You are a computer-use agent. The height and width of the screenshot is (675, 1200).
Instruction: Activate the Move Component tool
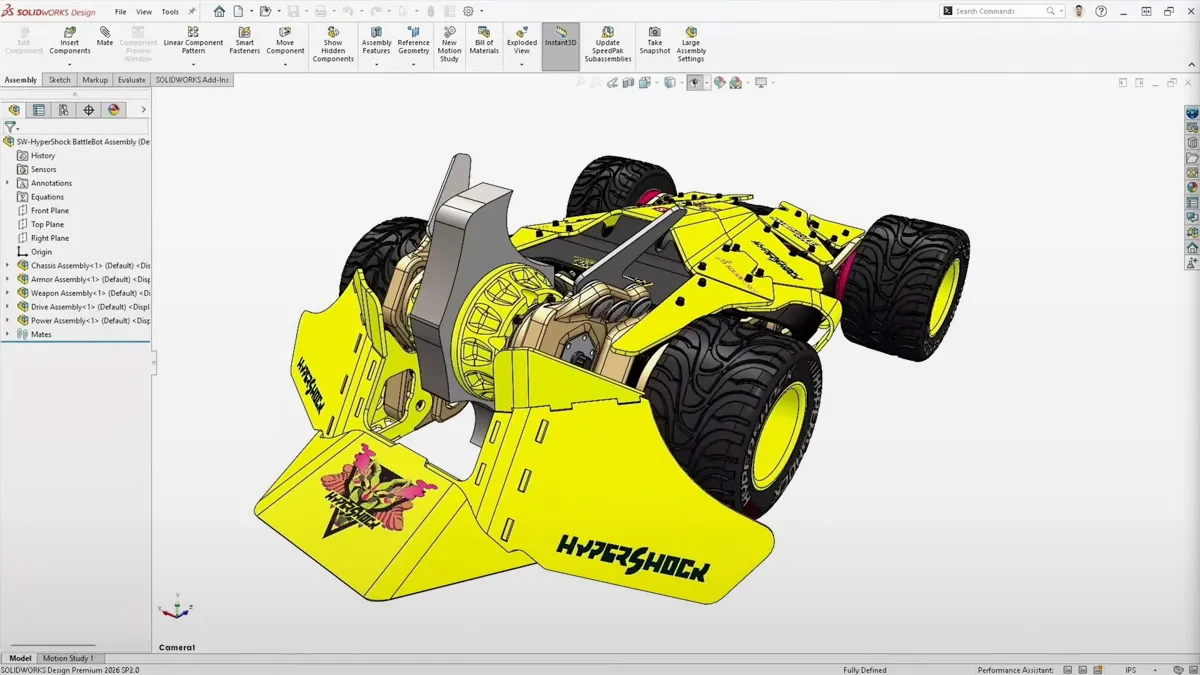tap(285, 41)
